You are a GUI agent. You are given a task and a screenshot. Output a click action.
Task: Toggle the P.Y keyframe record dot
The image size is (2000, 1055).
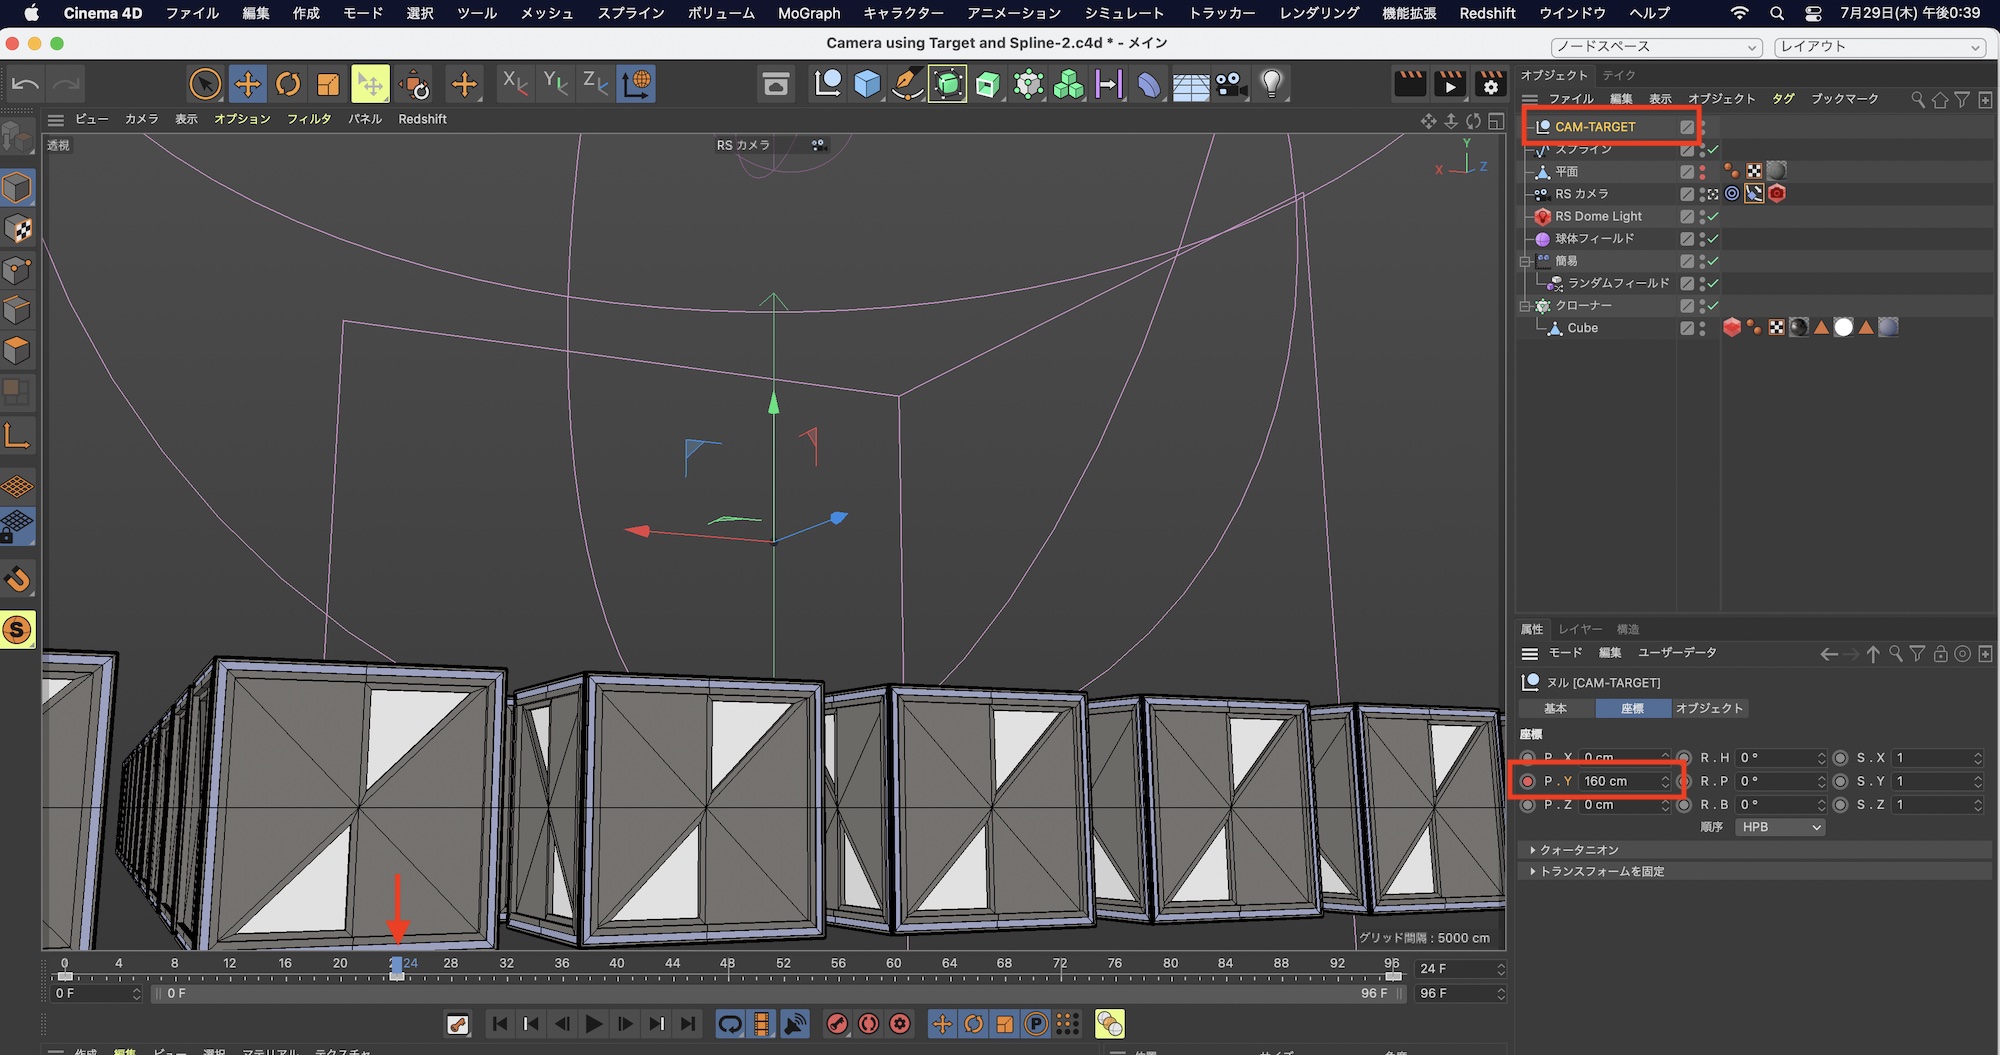click(x=1527, y=781)
